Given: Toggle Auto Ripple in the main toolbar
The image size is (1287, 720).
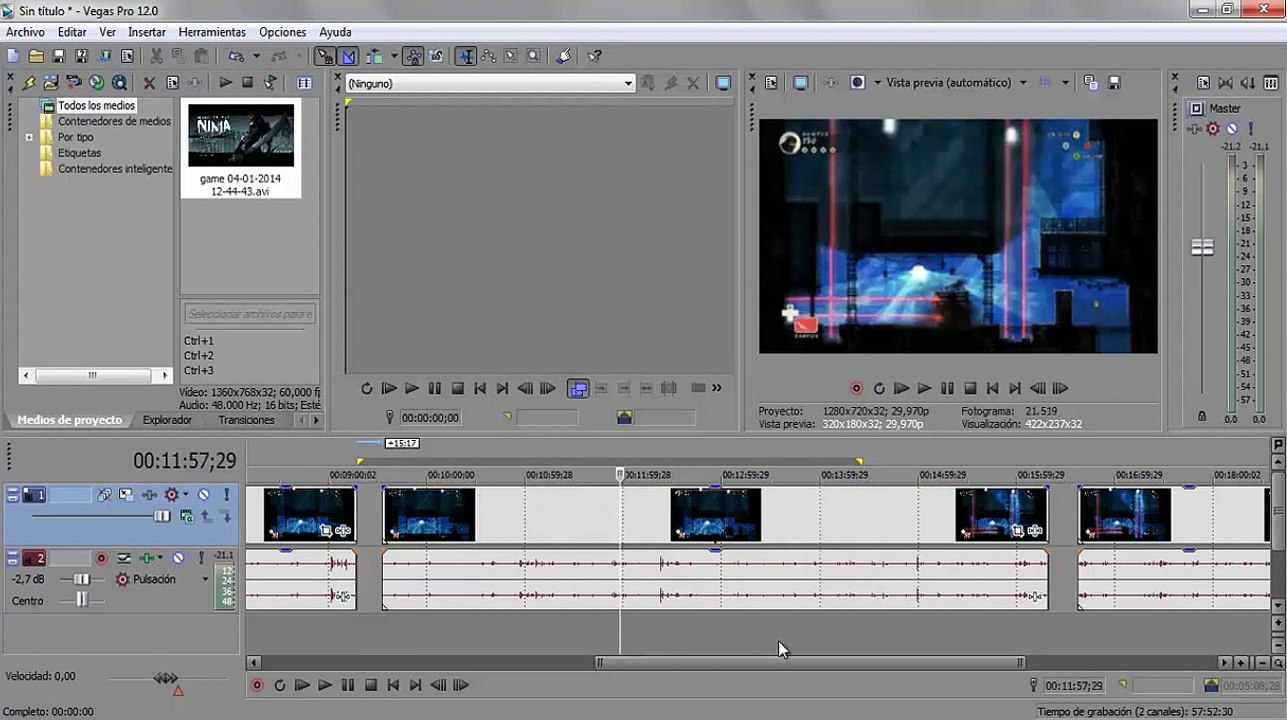Looking at the screenshot, I should (x=375, y=56).
